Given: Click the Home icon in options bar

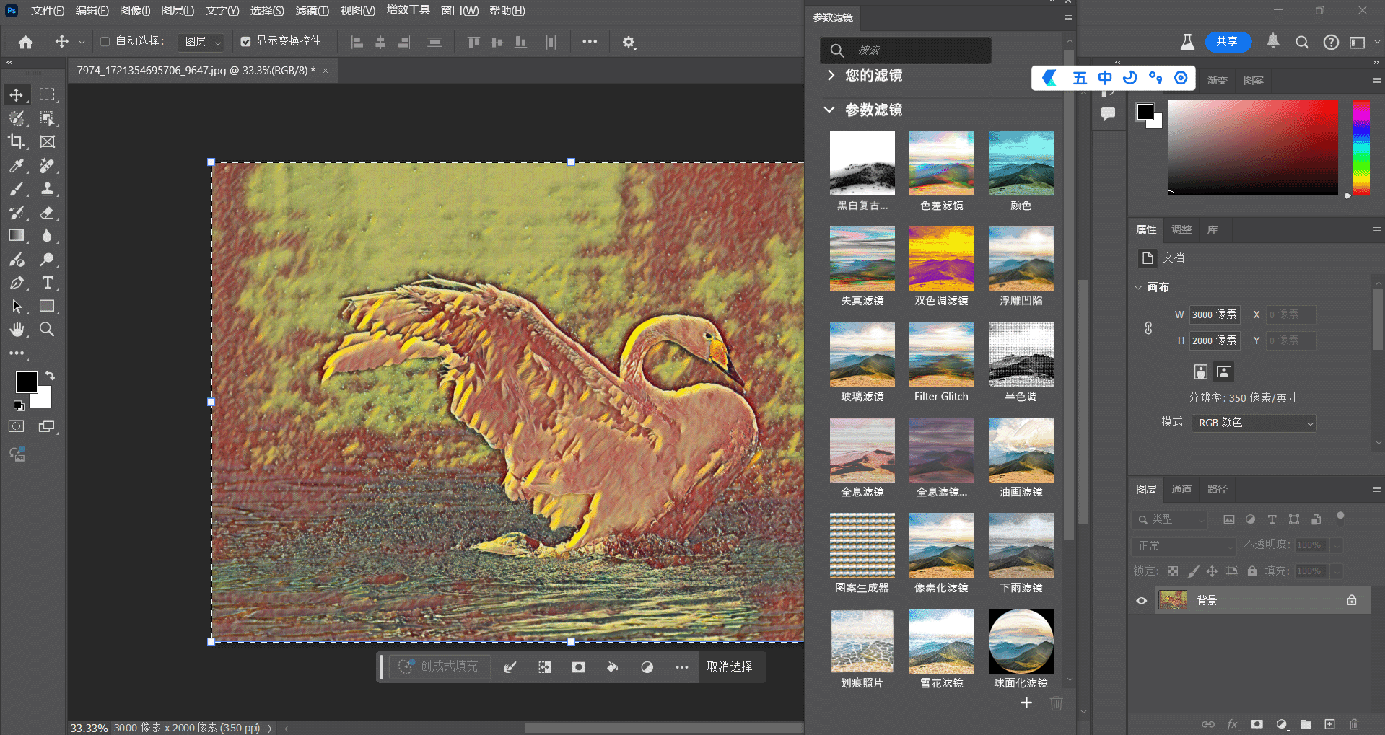Looking at the screenshot, I should [25, 42].
